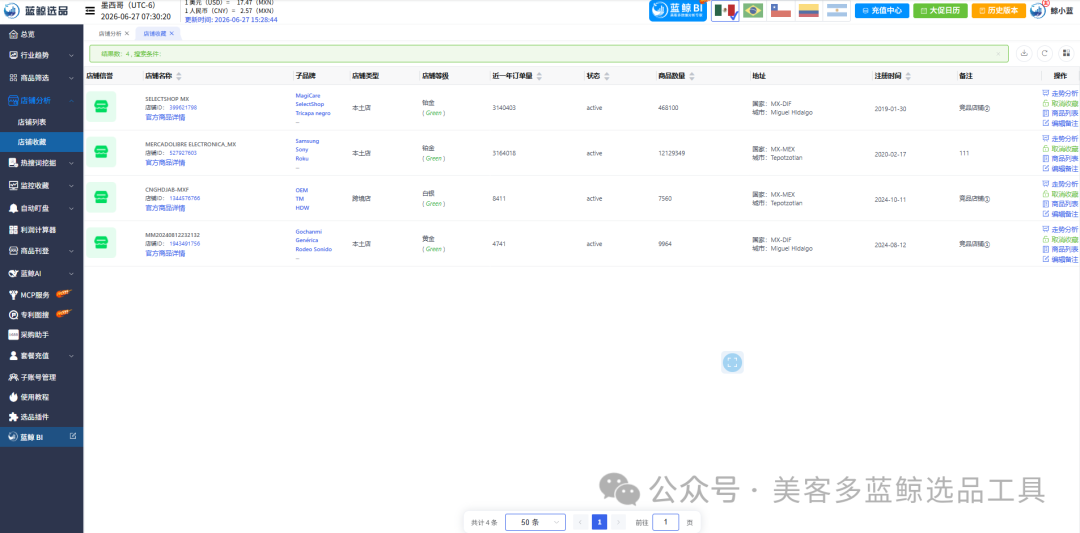Expand 商品筛选 sidebar menu
Image resolution: width=1080 pixels, height=533 pixels.
[41, 78]
